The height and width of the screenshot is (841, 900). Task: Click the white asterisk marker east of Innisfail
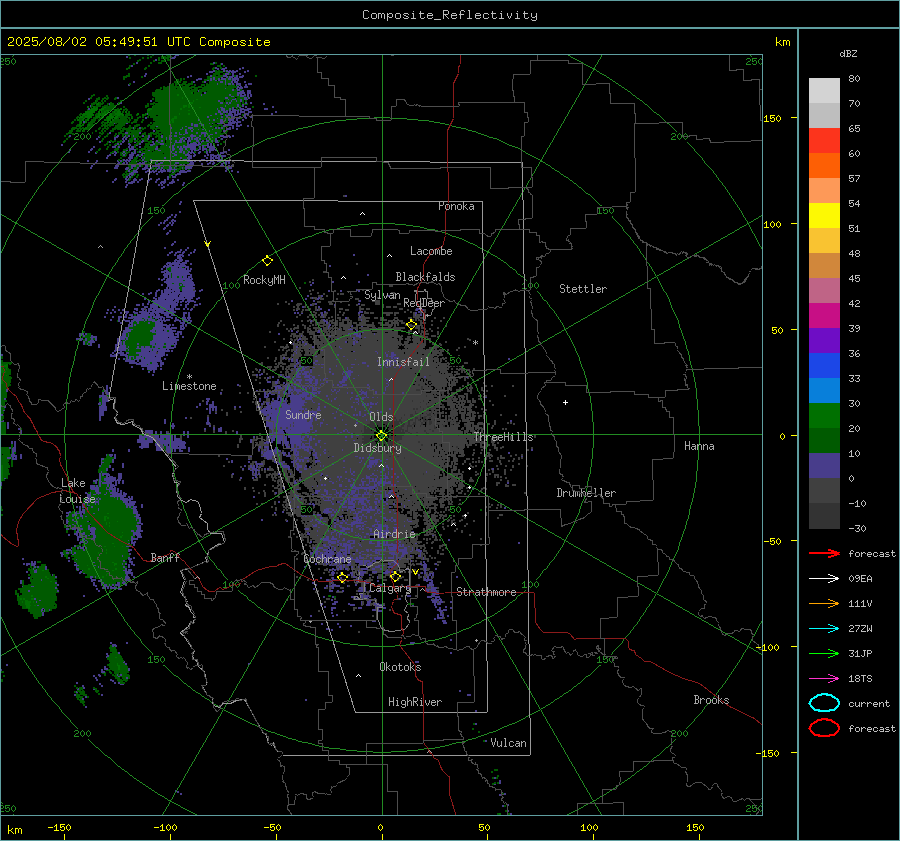(x=476, y=343)
